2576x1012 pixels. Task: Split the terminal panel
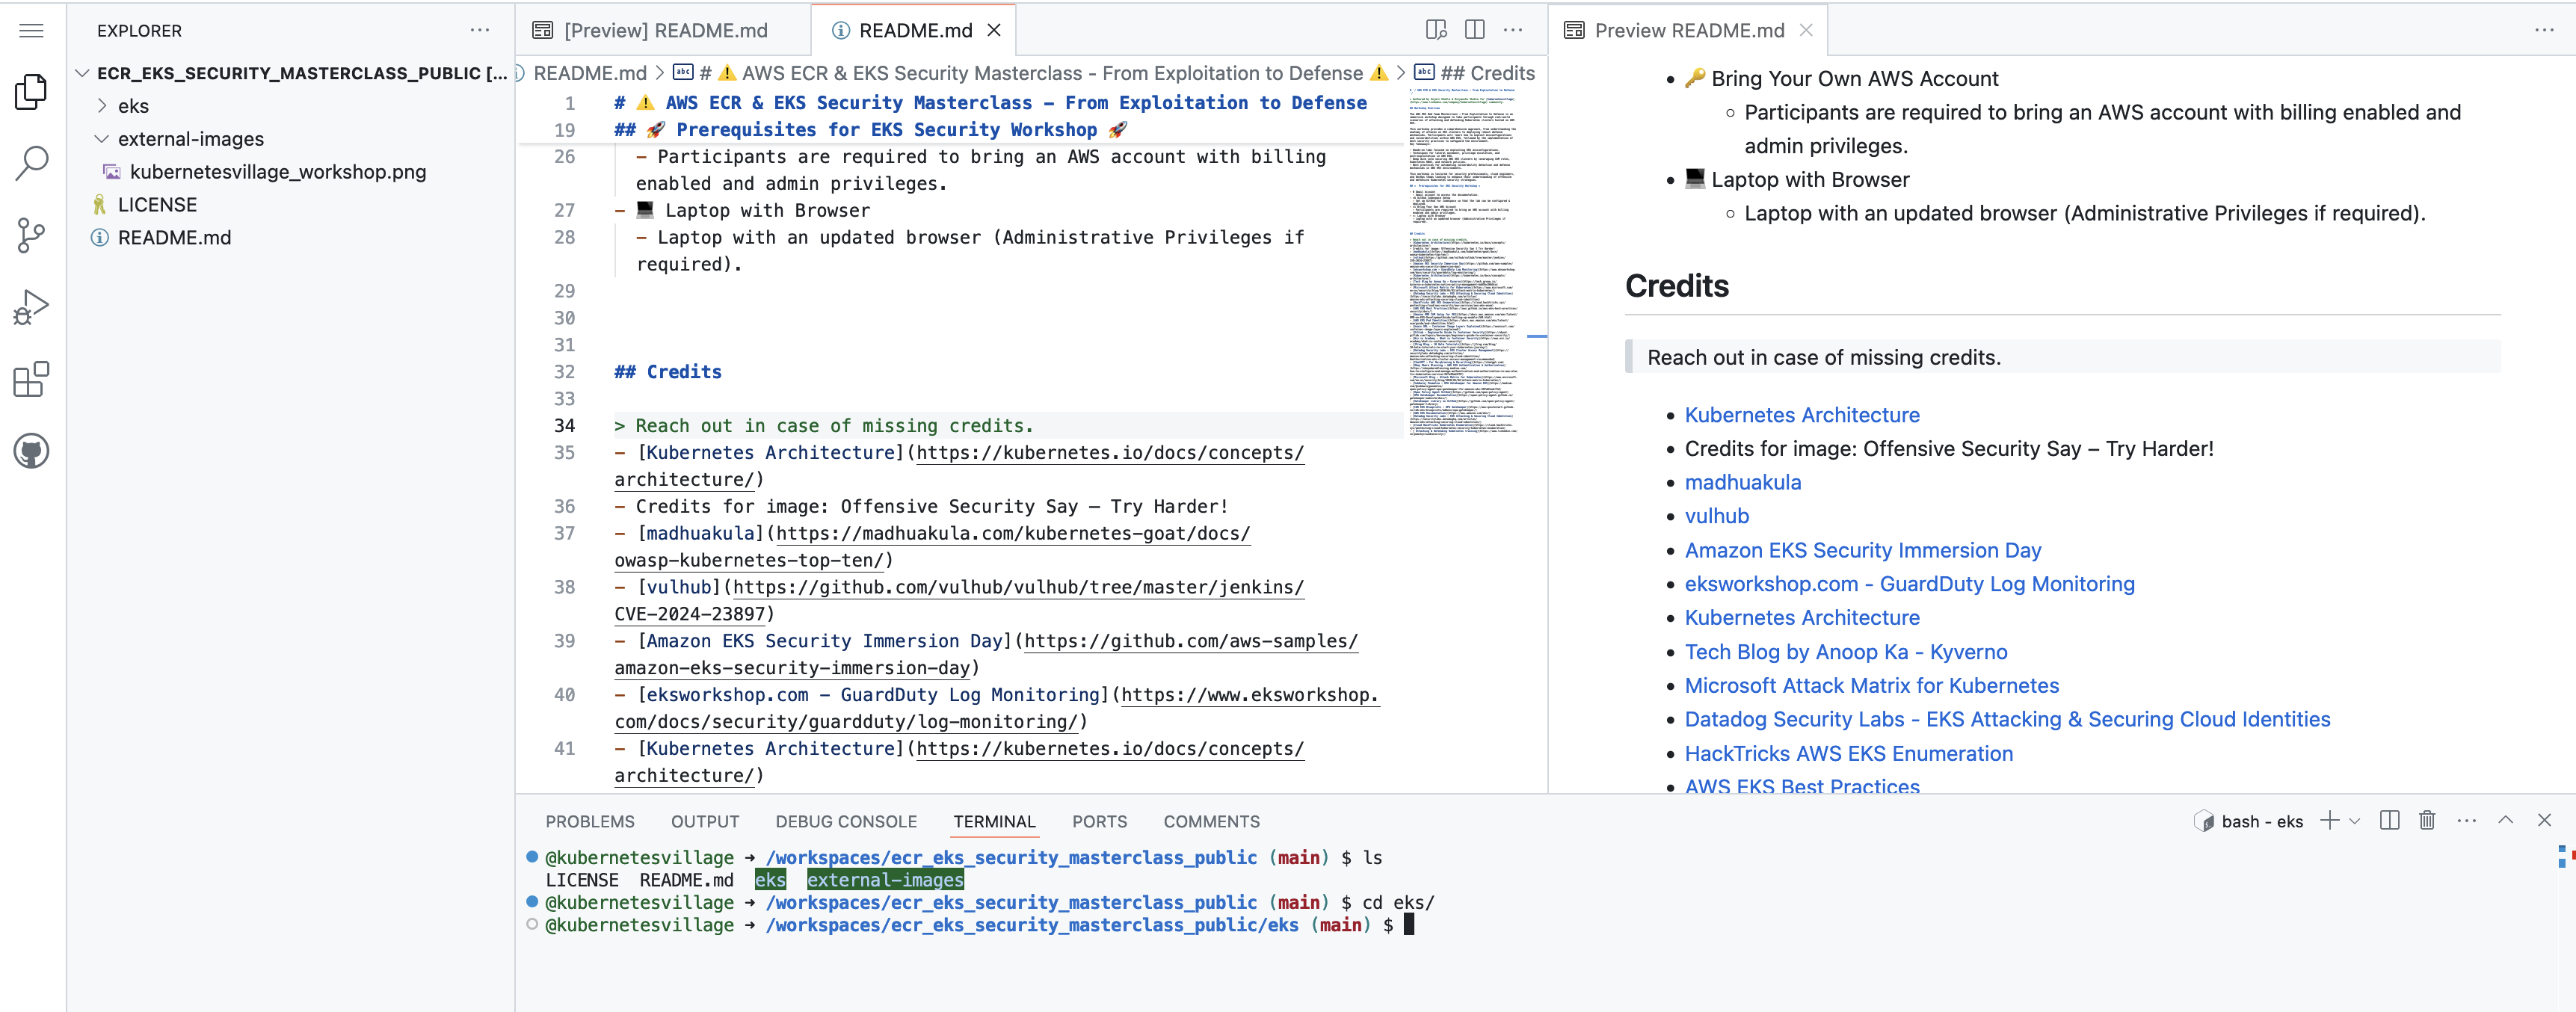click(x=2390, y=820)
